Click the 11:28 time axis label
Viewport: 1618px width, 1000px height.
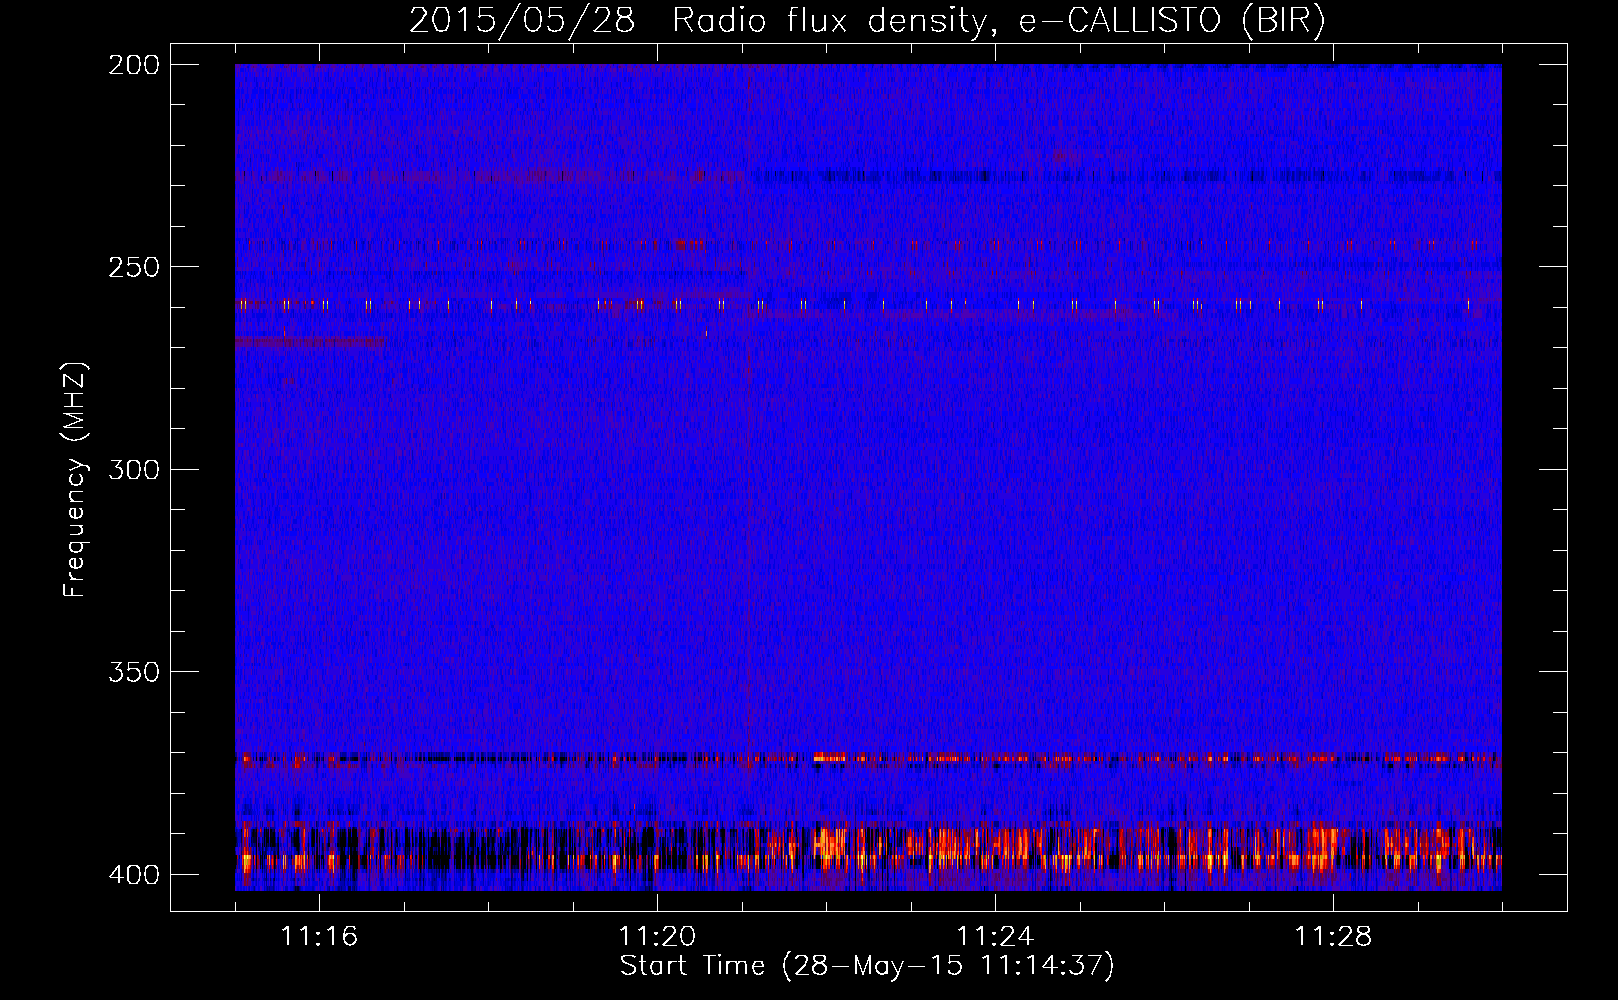point(1333,937)
